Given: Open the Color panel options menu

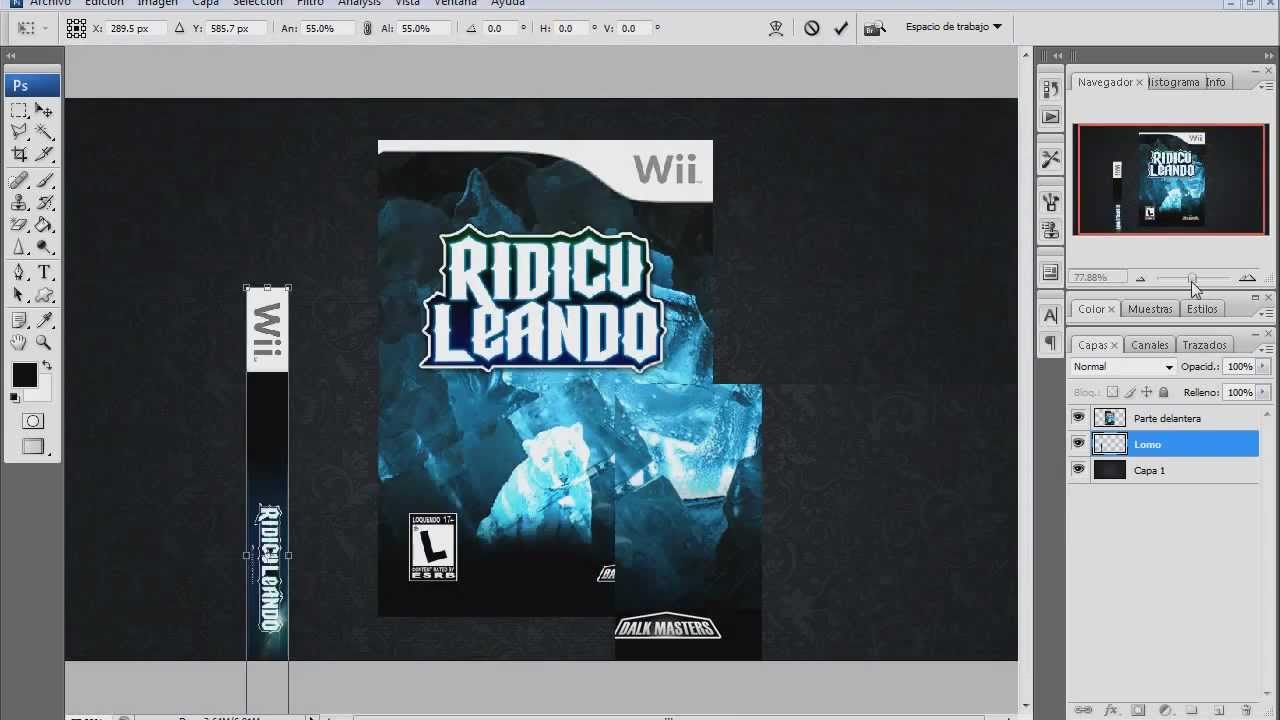Looking at the screenshot, I should (x=1267, y=313).
